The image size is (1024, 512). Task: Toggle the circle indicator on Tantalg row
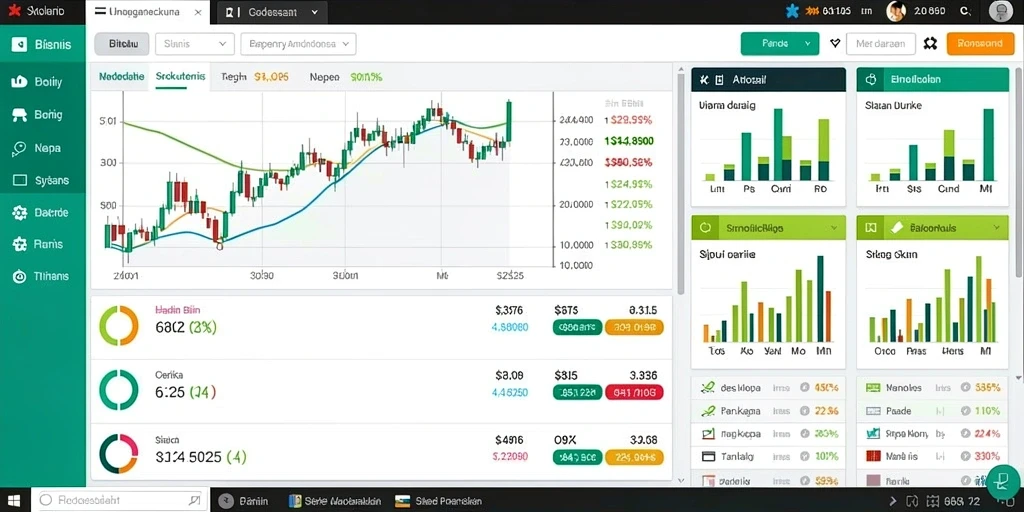(x=805, y=456)
